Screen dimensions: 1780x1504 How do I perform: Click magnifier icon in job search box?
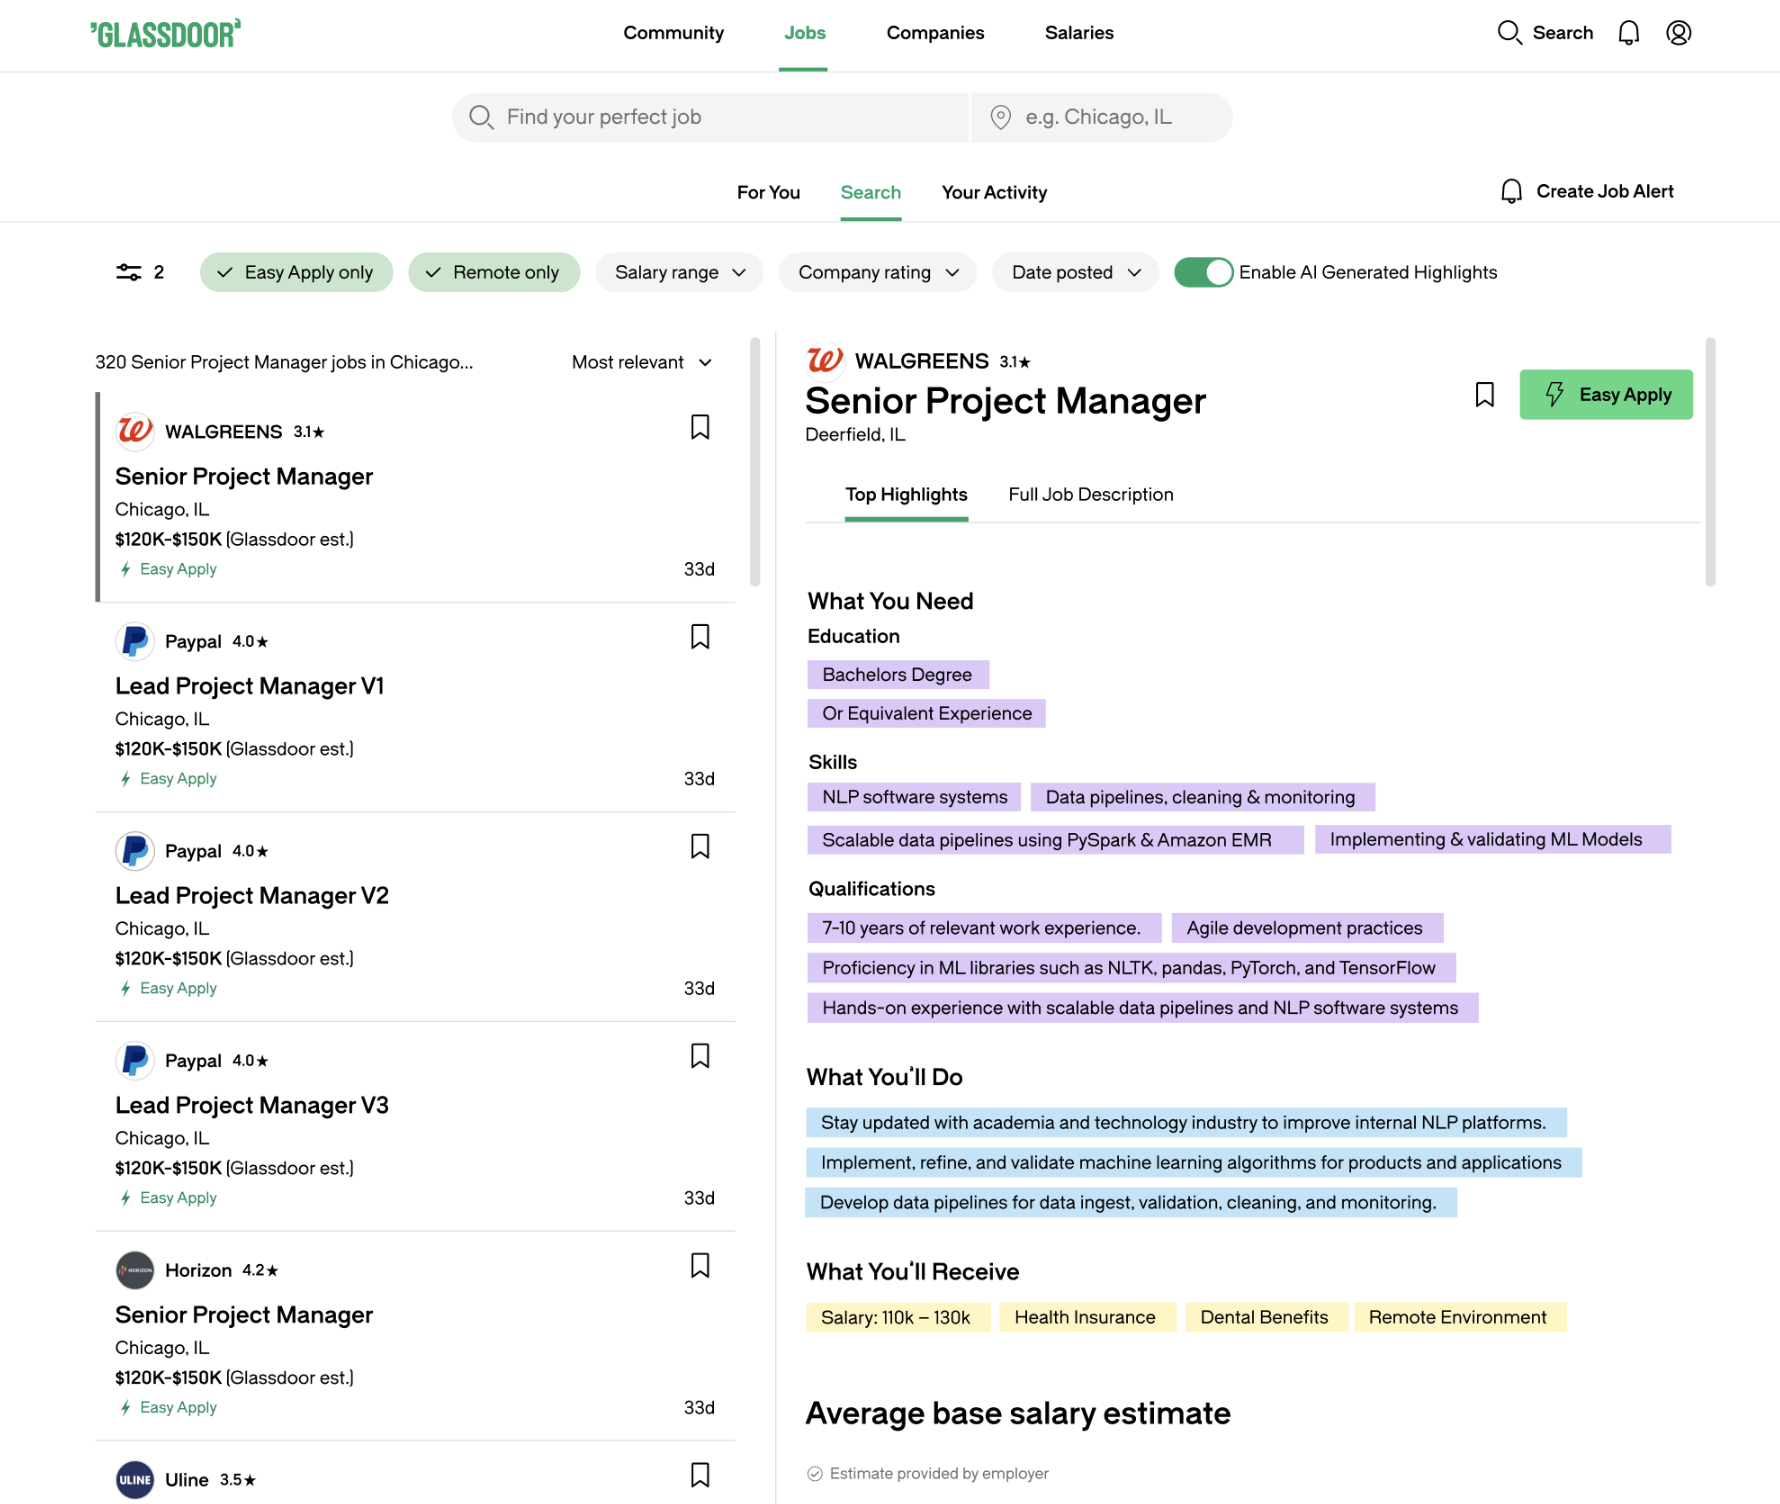[481, 117]
